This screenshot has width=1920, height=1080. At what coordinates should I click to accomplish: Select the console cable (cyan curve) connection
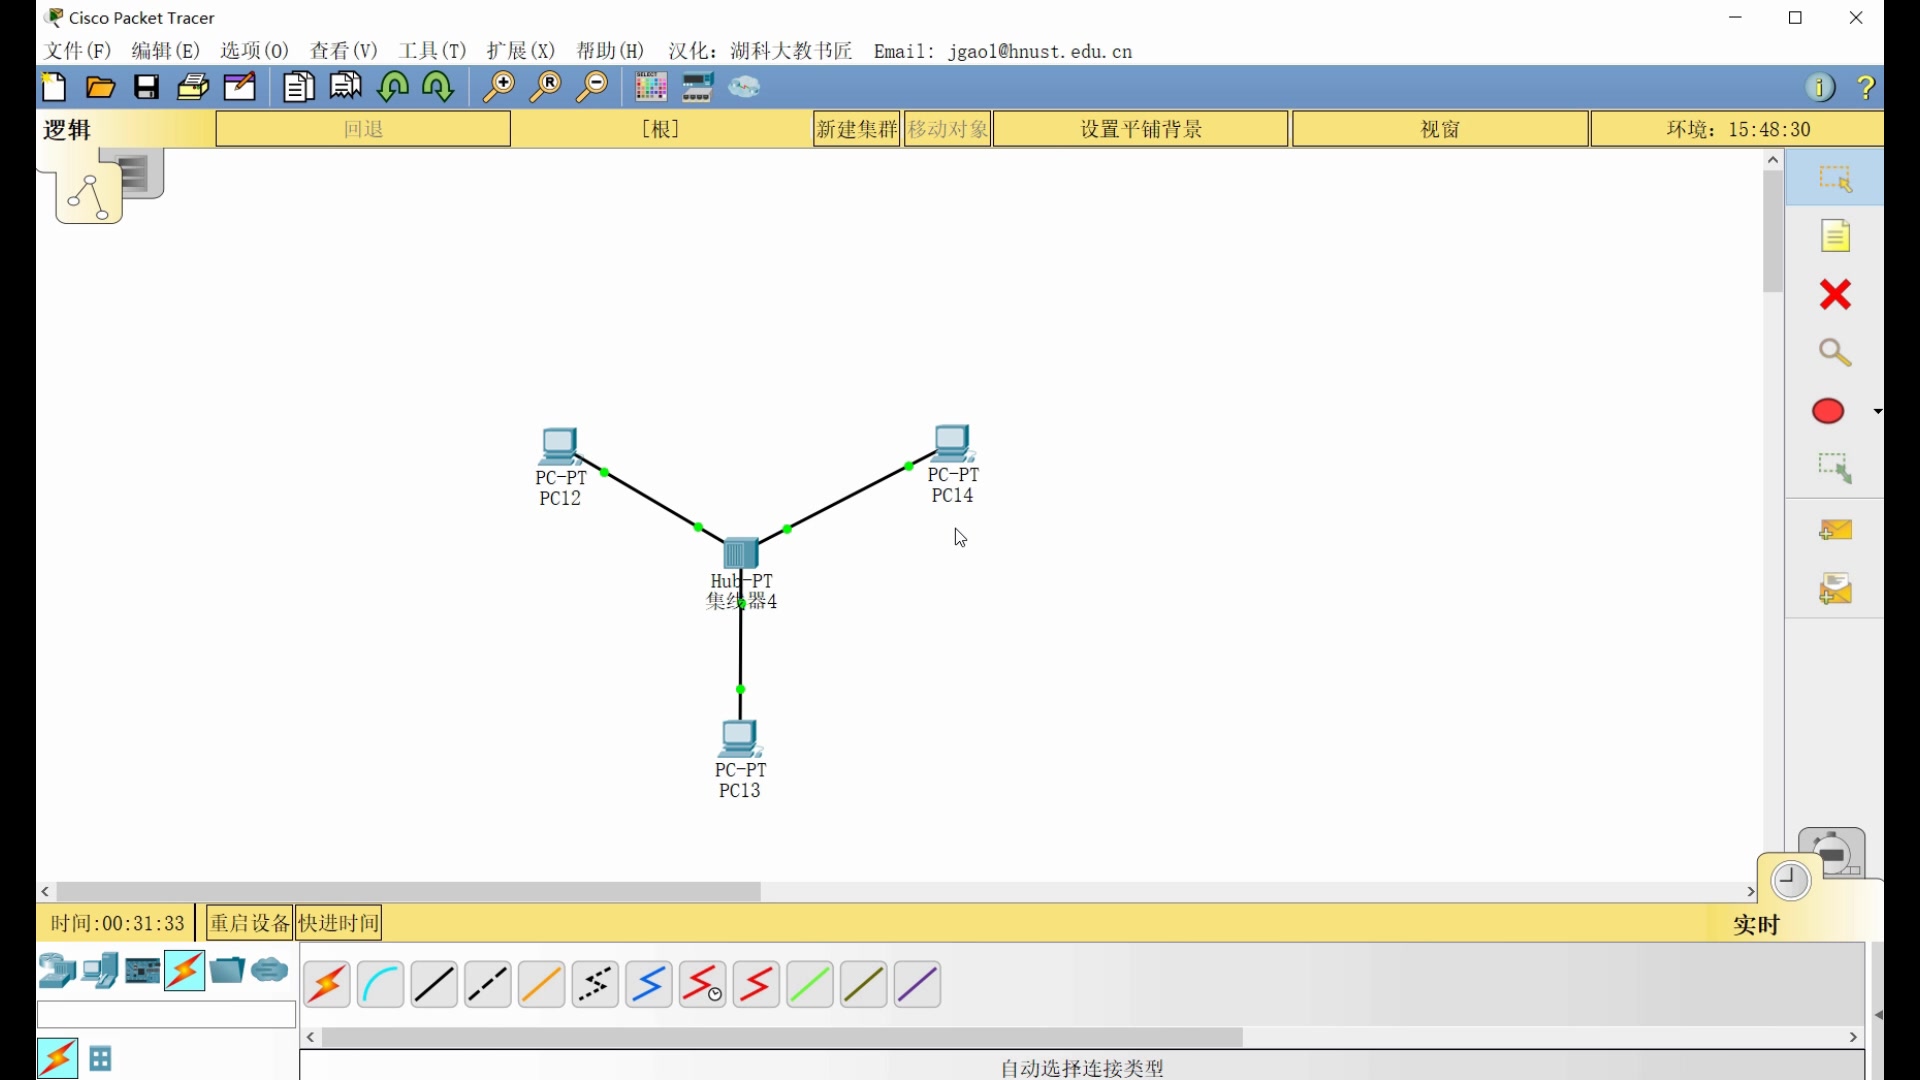[x=380, y=985]
